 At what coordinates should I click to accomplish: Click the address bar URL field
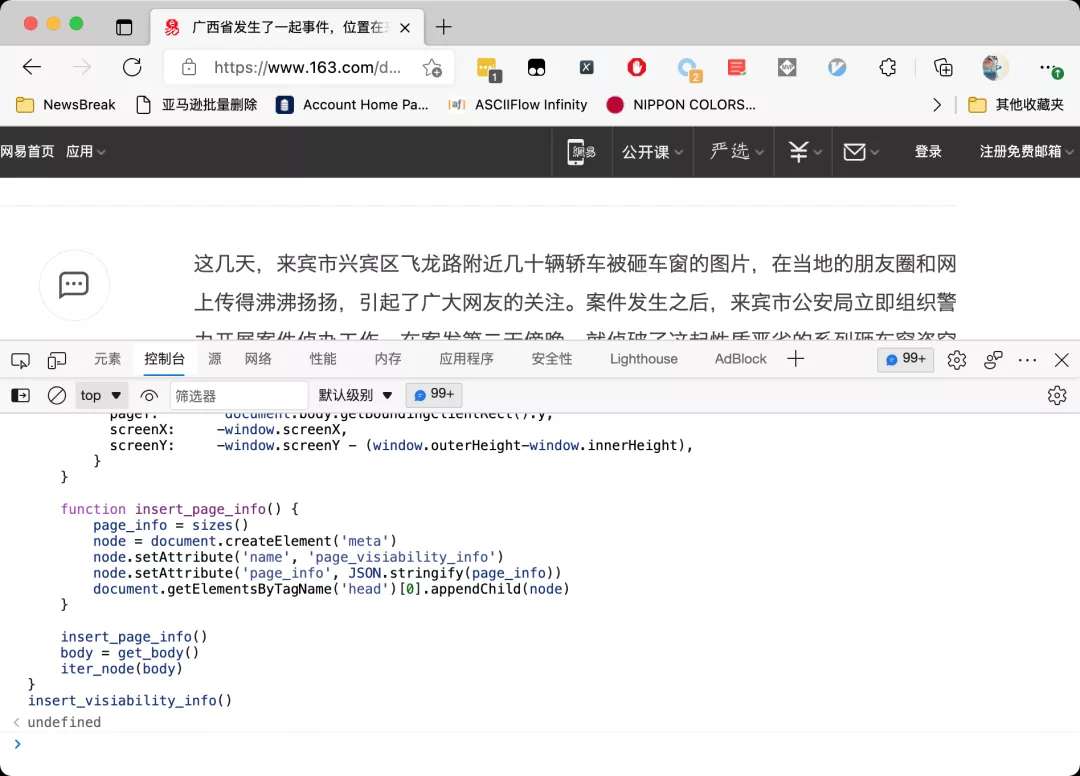pos(307,67)
